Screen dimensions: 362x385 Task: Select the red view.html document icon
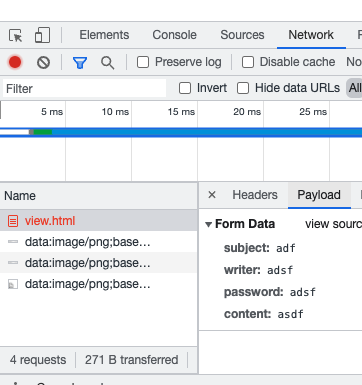click(13, 221)
